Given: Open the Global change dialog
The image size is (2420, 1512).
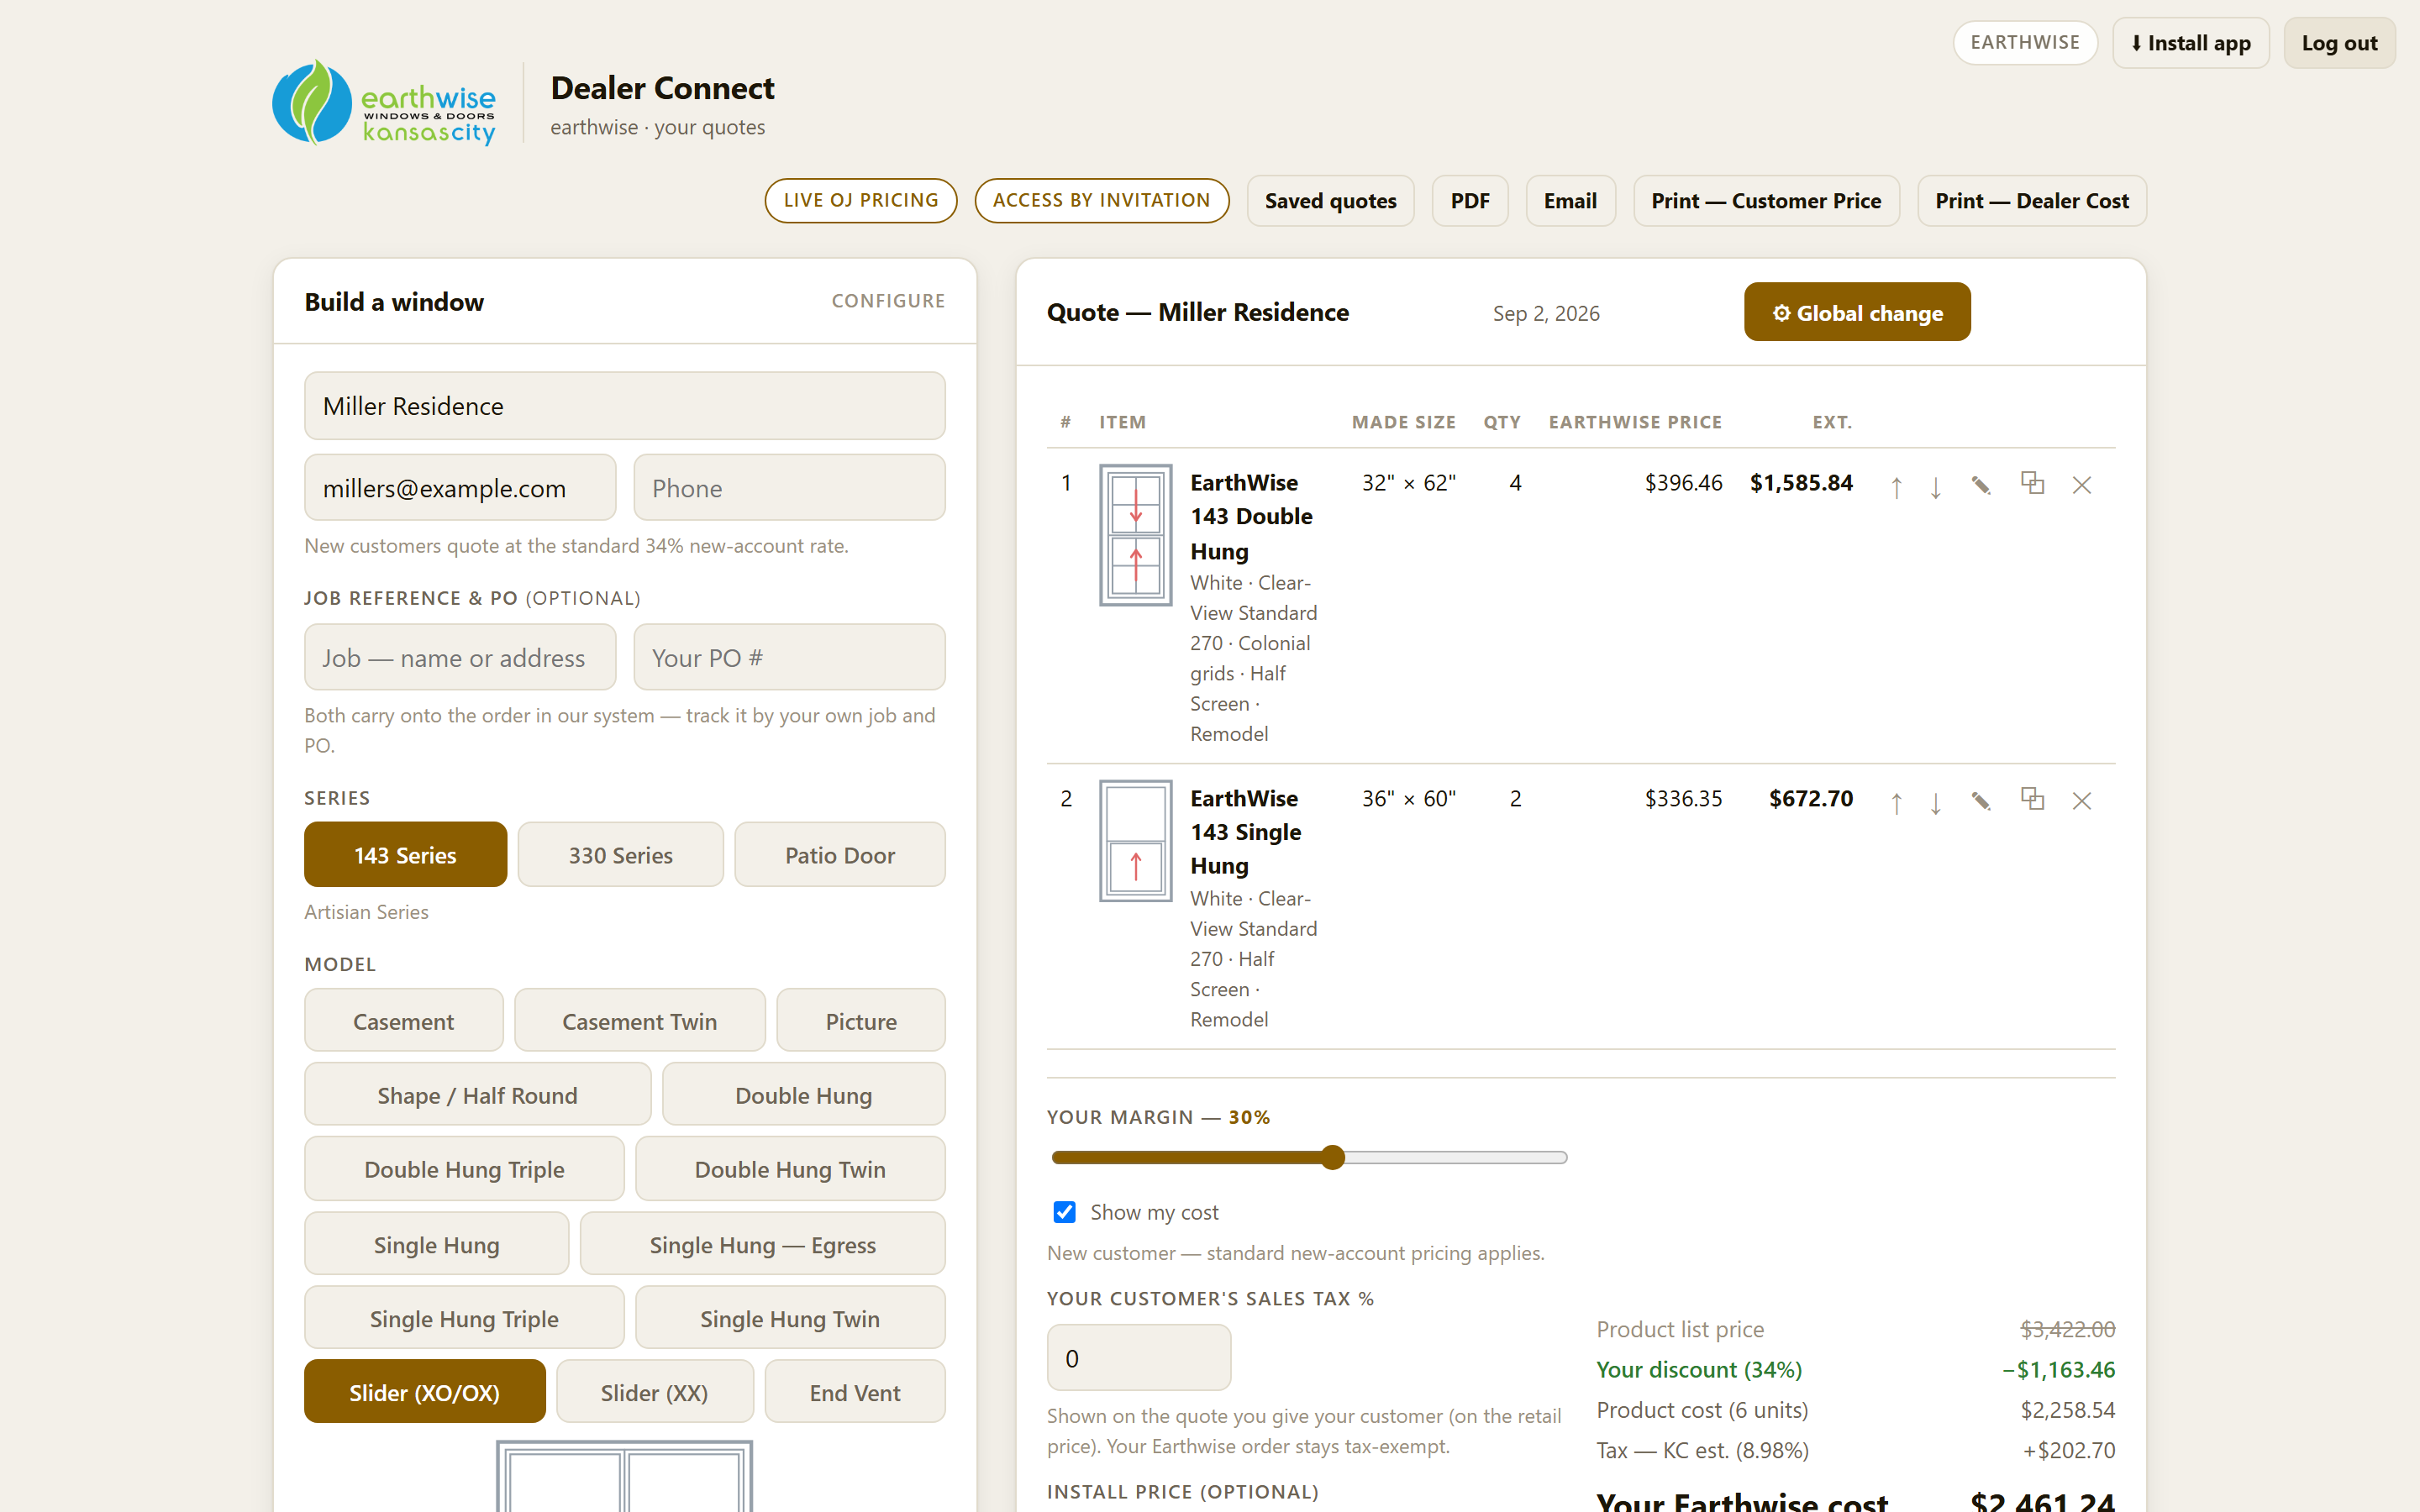Looking at the screenshot, I should pyautogui.click(x=1857, y=312).
